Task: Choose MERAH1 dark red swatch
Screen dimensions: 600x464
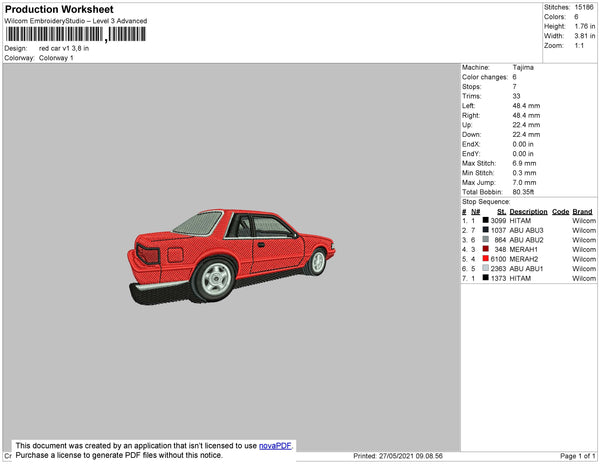Action: [485, 249]
